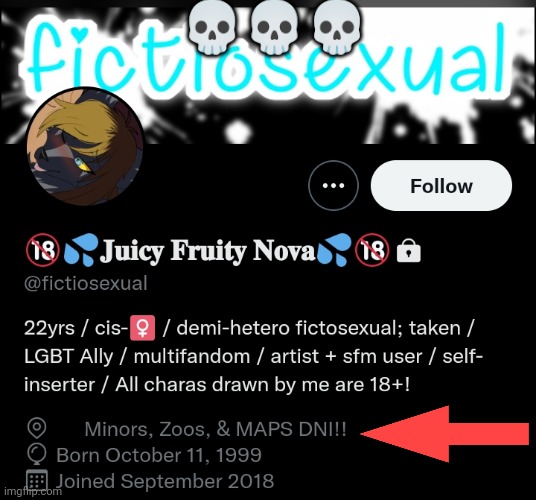
Task: Open the fictiosexual header banner image
Action: (268, 72)
